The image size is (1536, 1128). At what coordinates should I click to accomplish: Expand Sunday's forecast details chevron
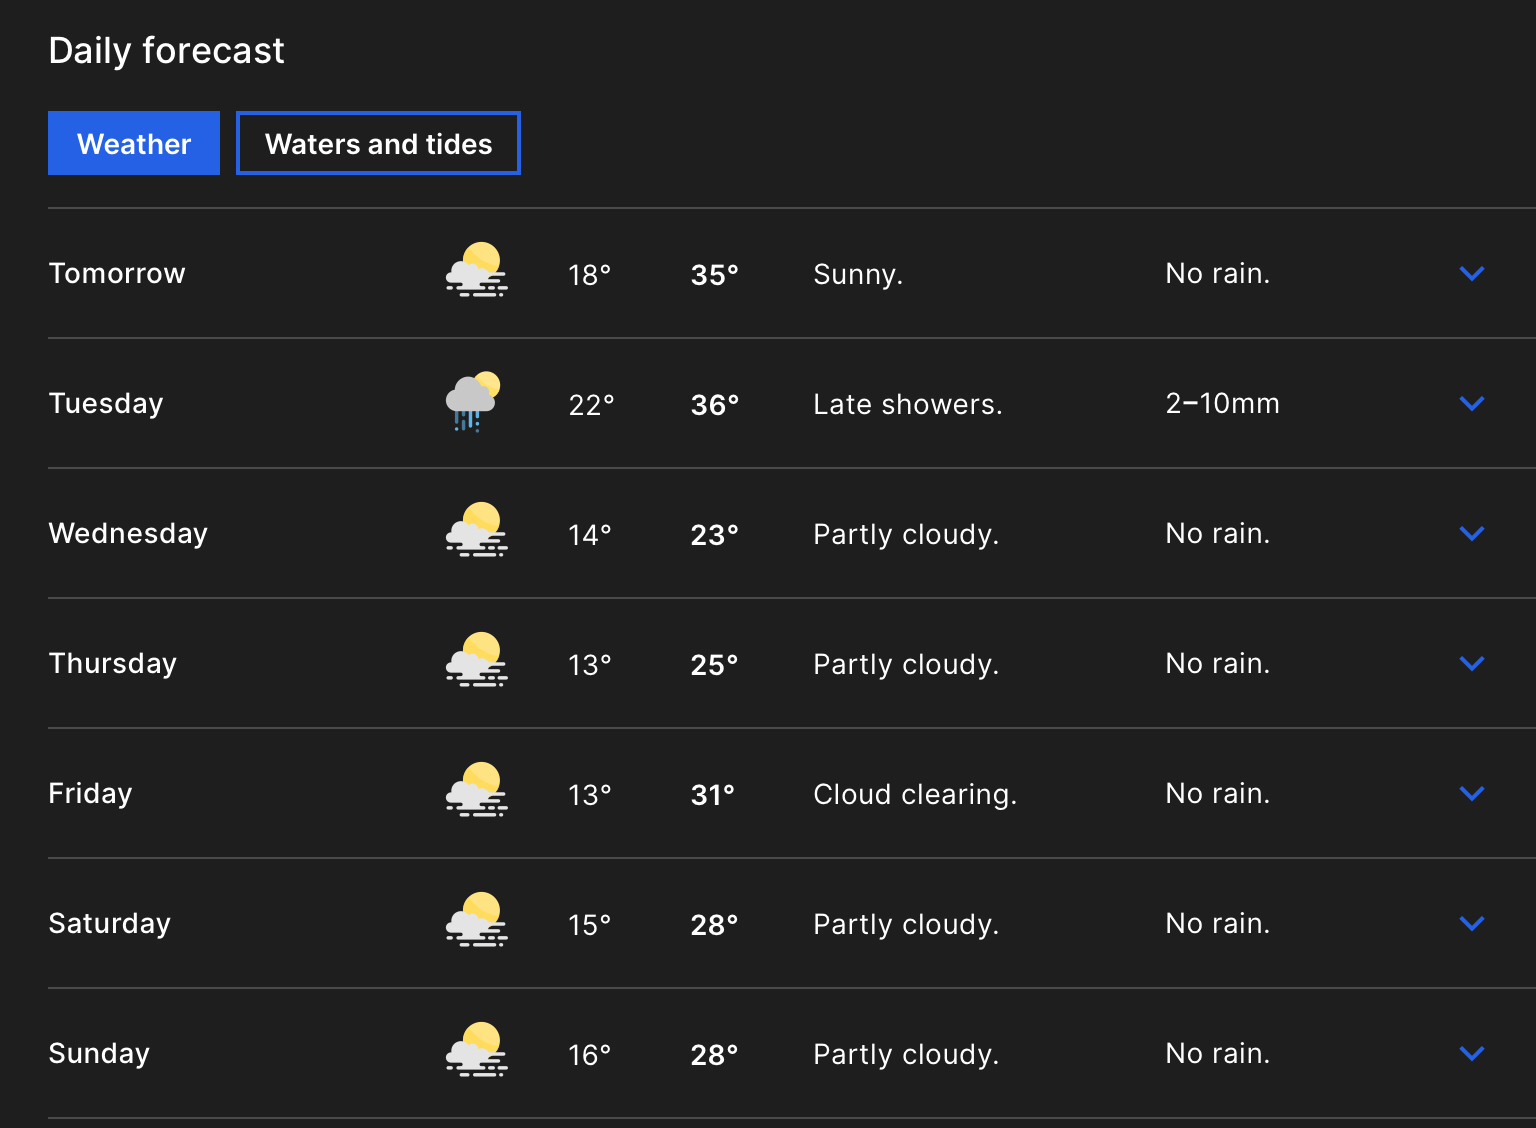tap(1471, 1053)
